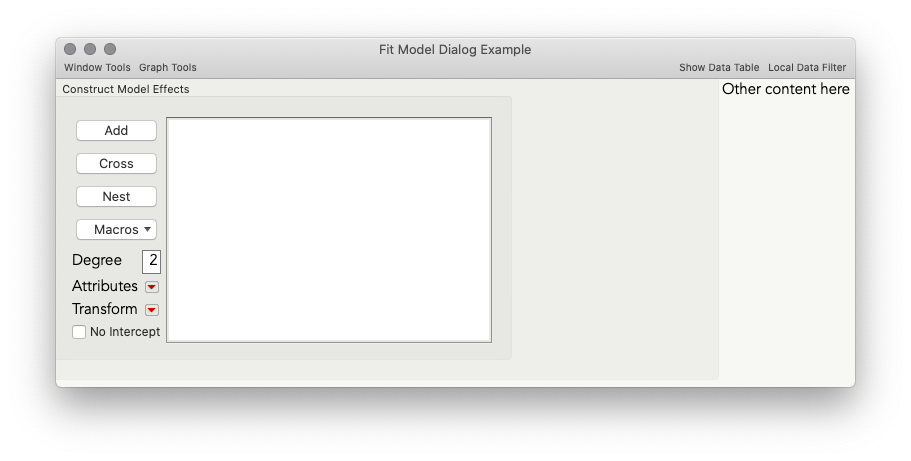Click the Other content here text
This screenshot has height=461, width=911.
click(x=786, y=89)
